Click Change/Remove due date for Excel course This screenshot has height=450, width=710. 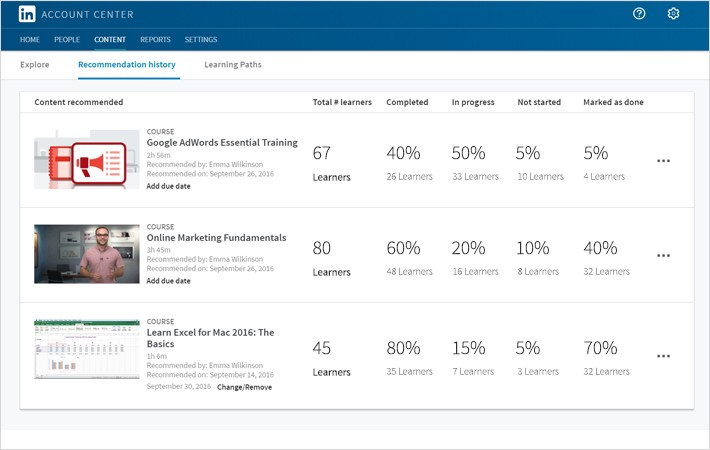click(244, 387)
